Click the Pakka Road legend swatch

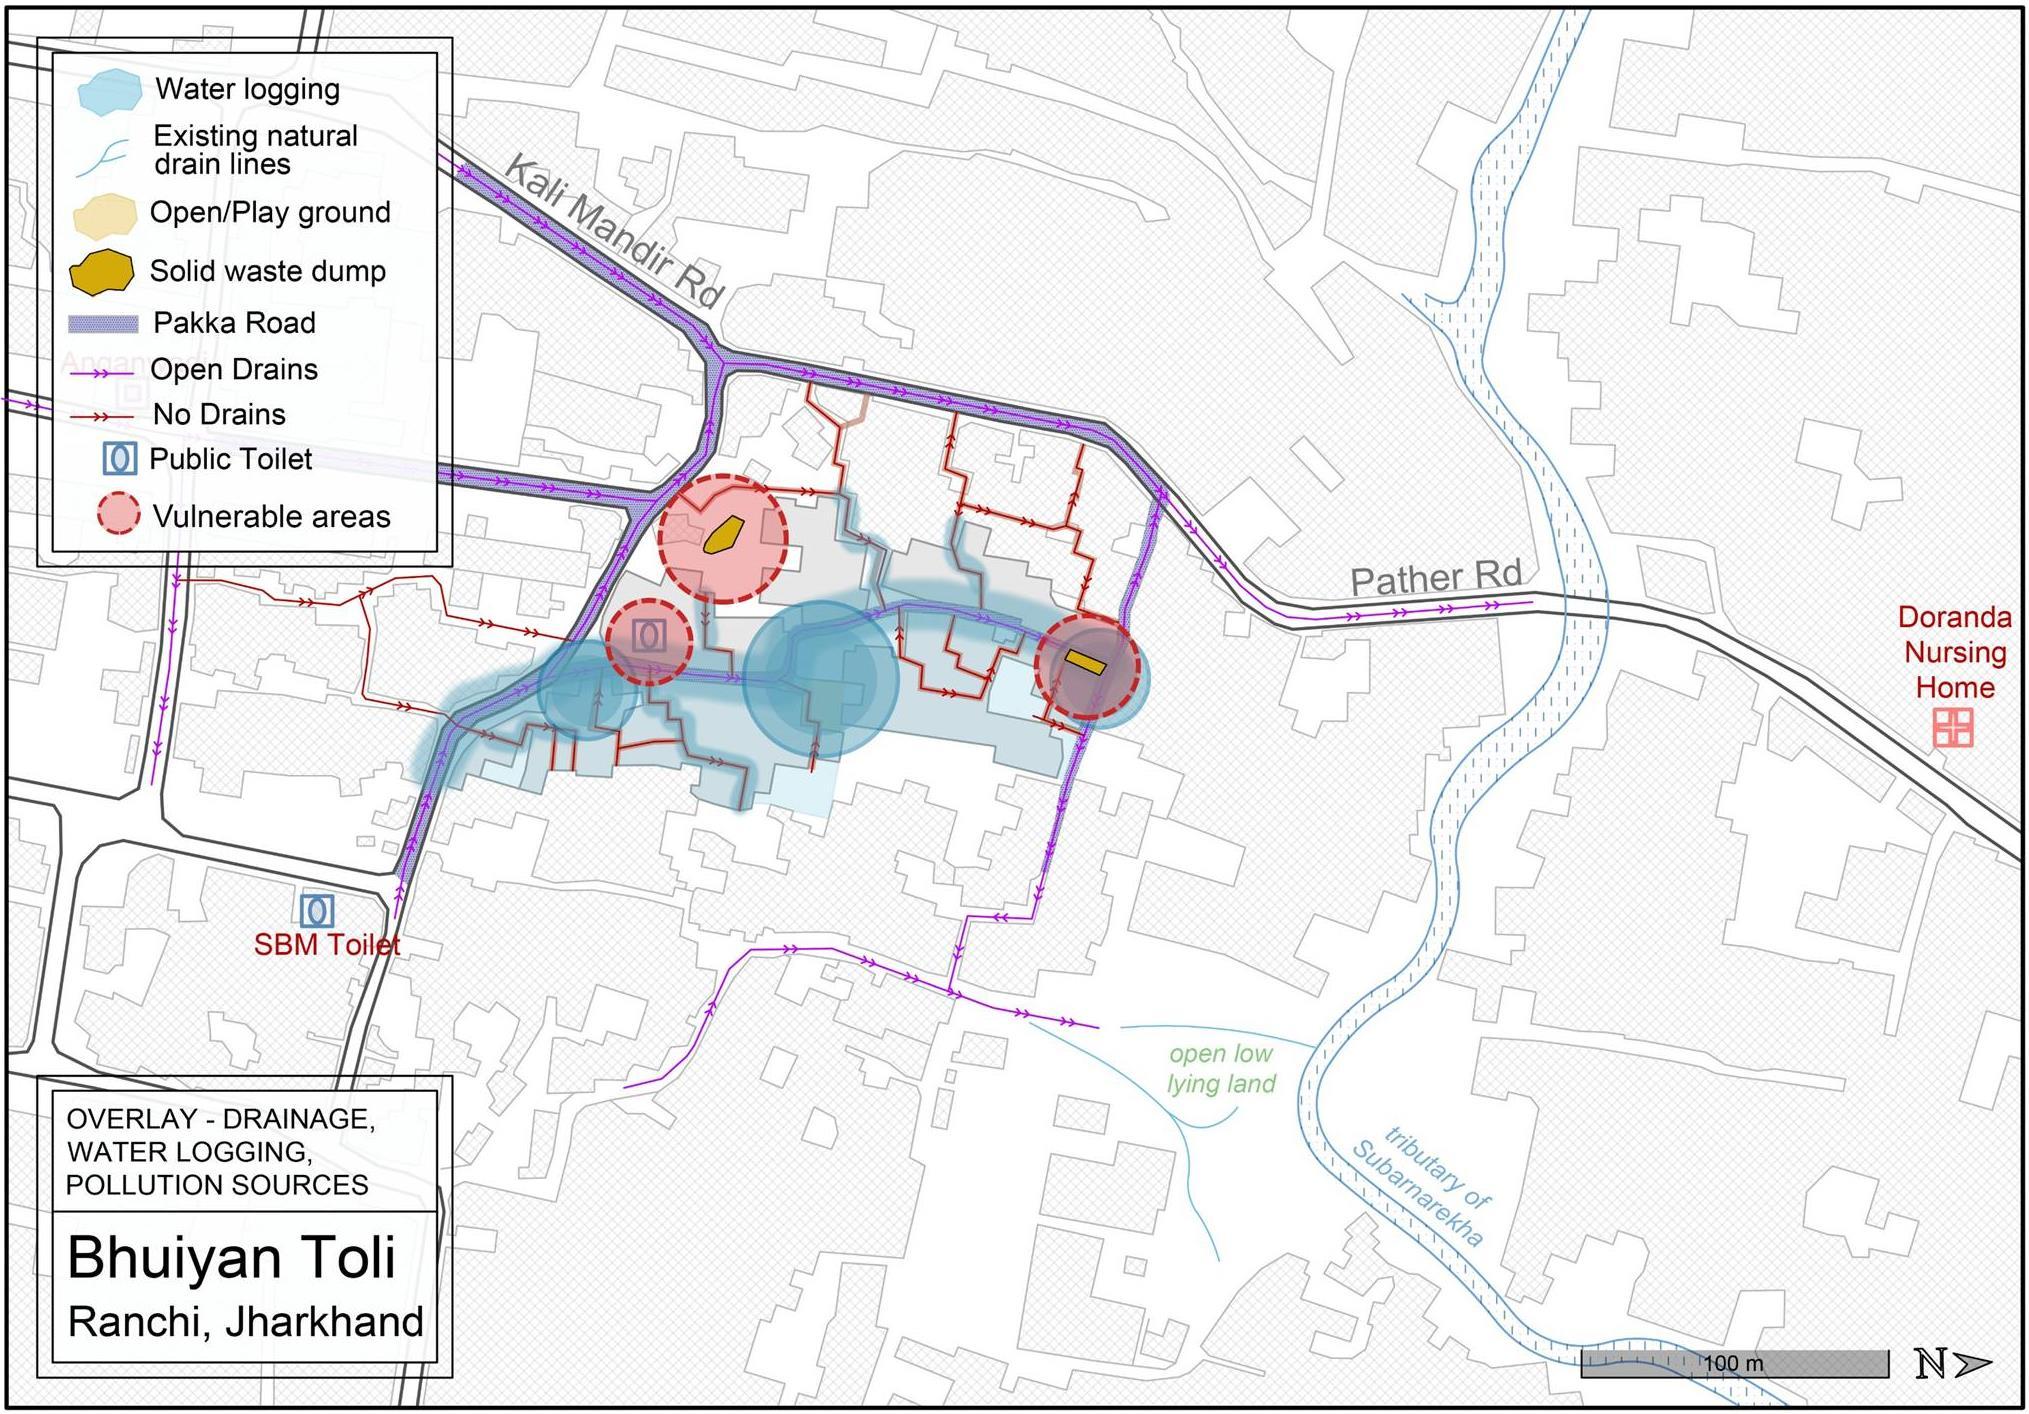click(x=103, y=324)
